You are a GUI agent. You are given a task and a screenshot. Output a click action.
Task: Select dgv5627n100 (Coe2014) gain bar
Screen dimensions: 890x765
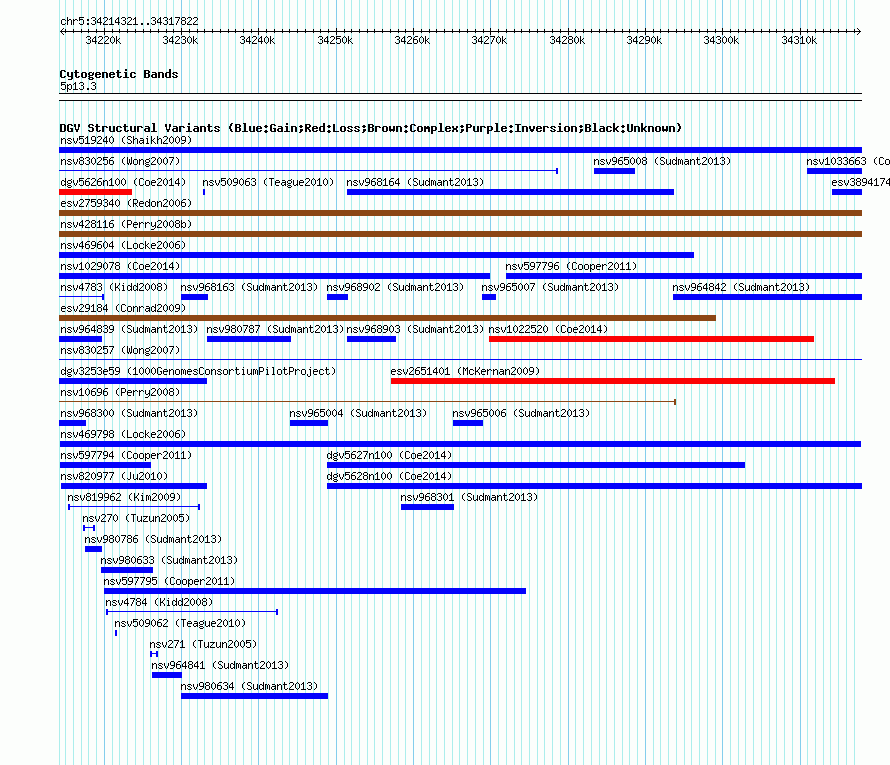536,465
